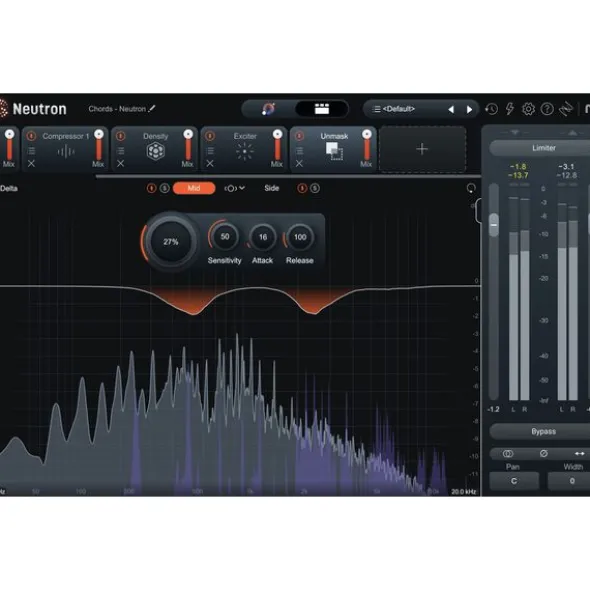
Task: Go to the next preset
Action: (x=469, y=110)
